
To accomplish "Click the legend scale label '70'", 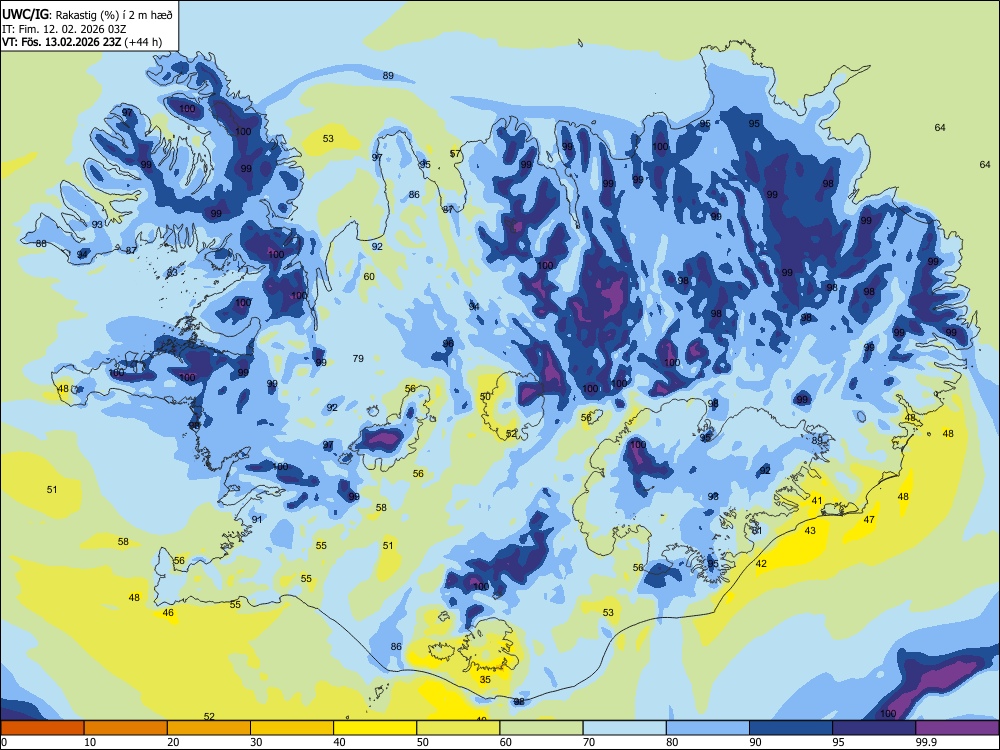I will [x=589, y=742].
